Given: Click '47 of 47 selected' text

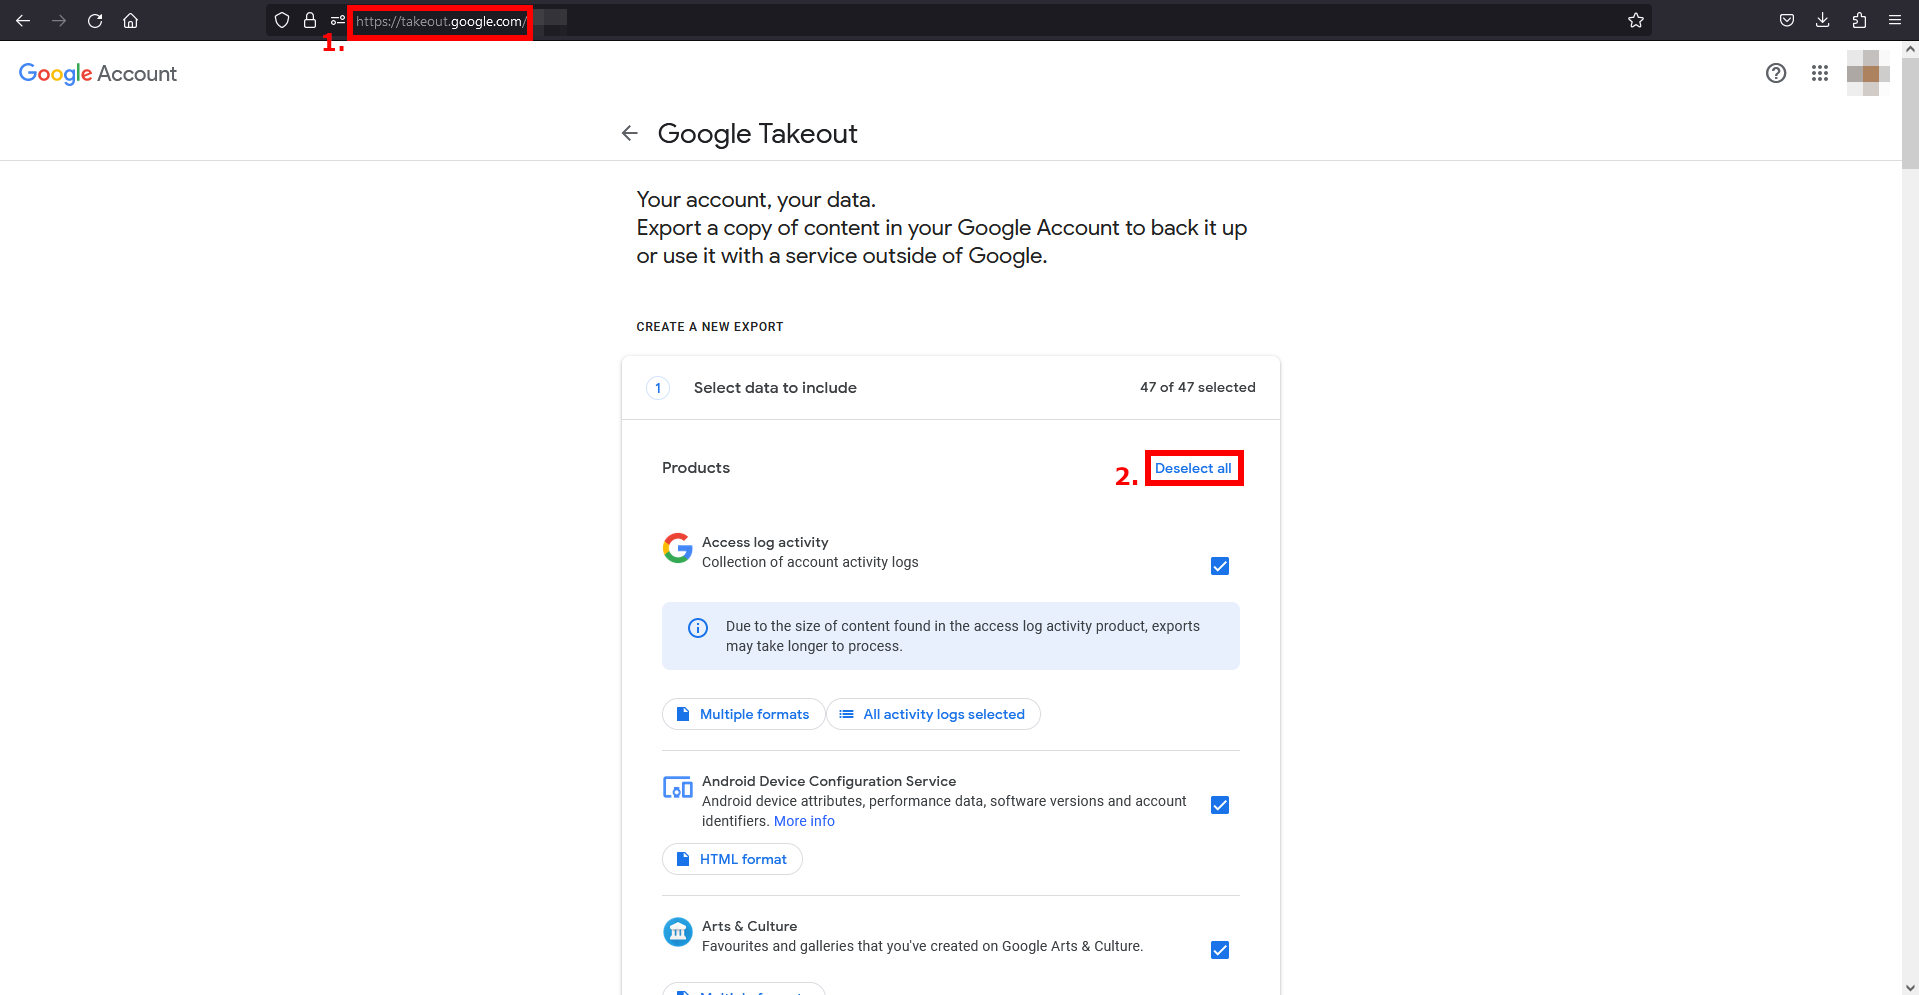Looking at the screenshot, I should [1197, 387].
